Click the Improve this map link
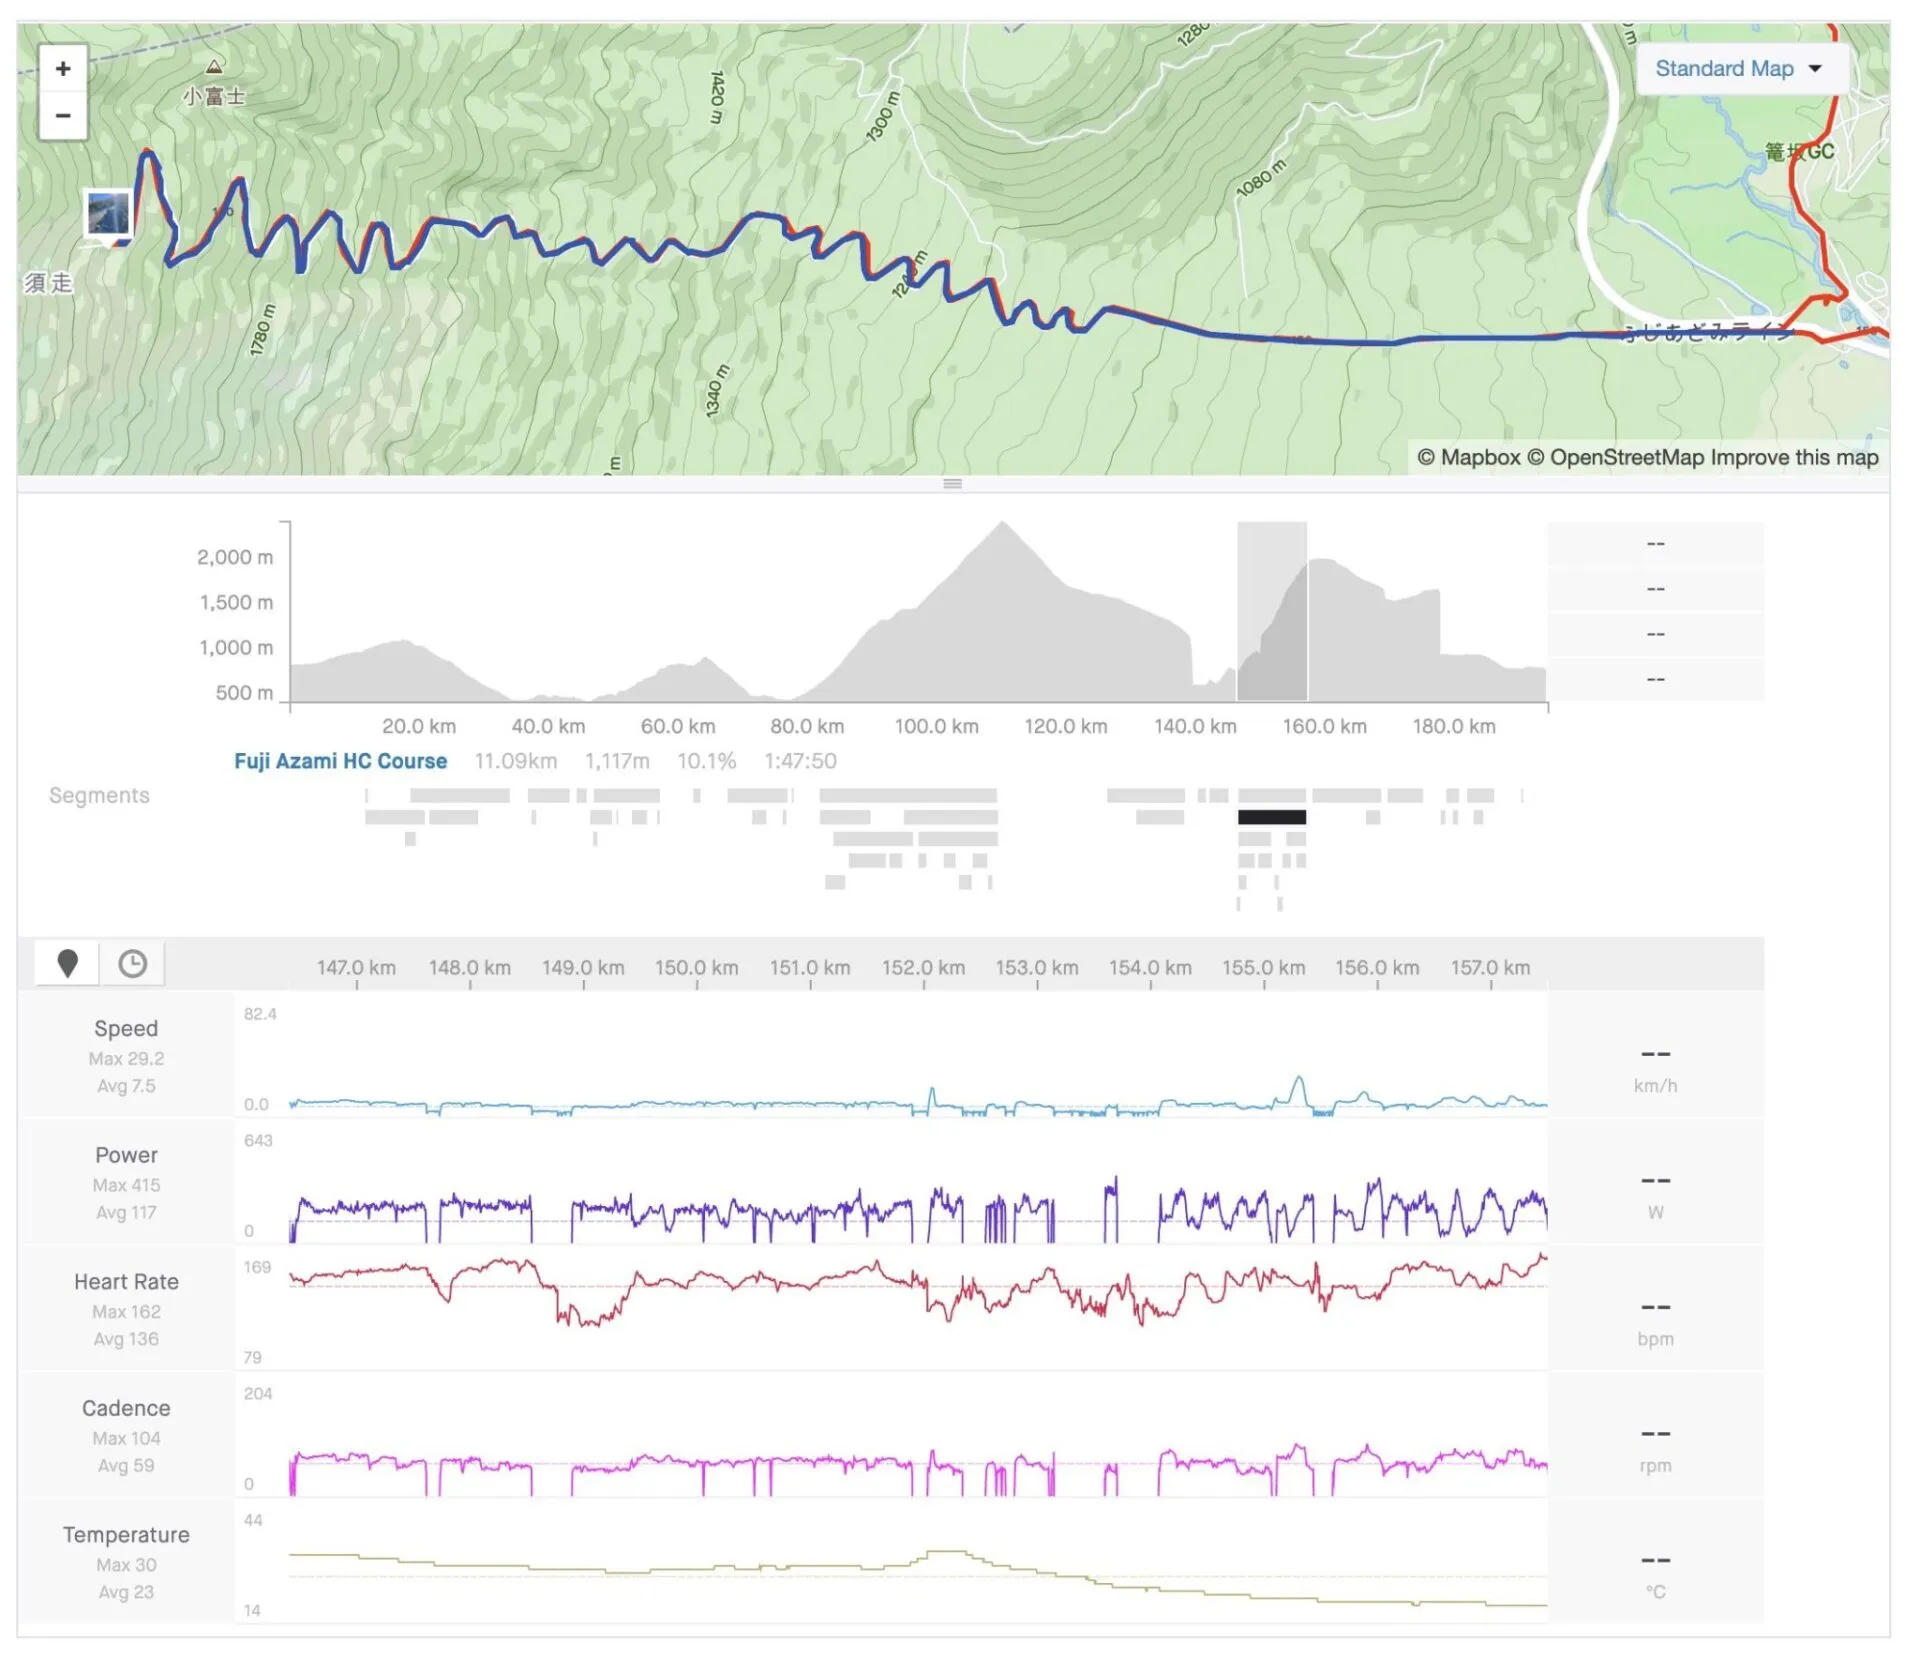Screen dimensions: 1920x1658 click(x=1794, y=457)
